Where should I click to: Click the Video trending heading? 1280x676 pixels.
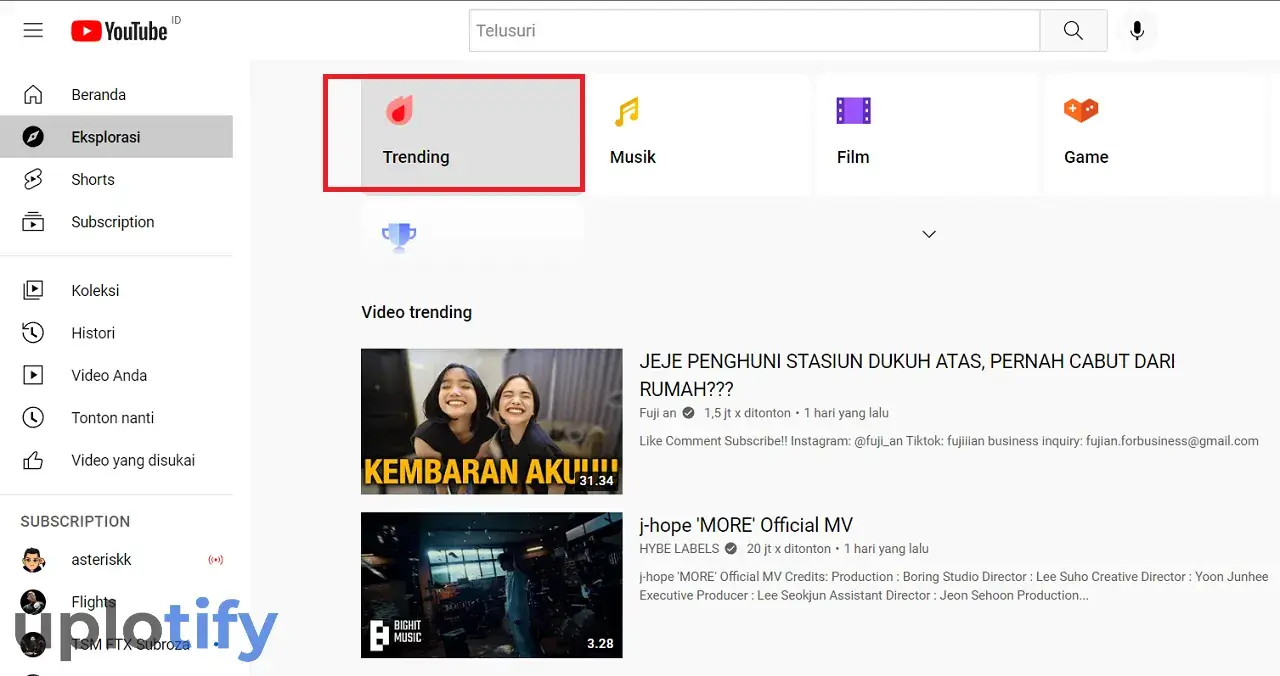tap(416, 312)
